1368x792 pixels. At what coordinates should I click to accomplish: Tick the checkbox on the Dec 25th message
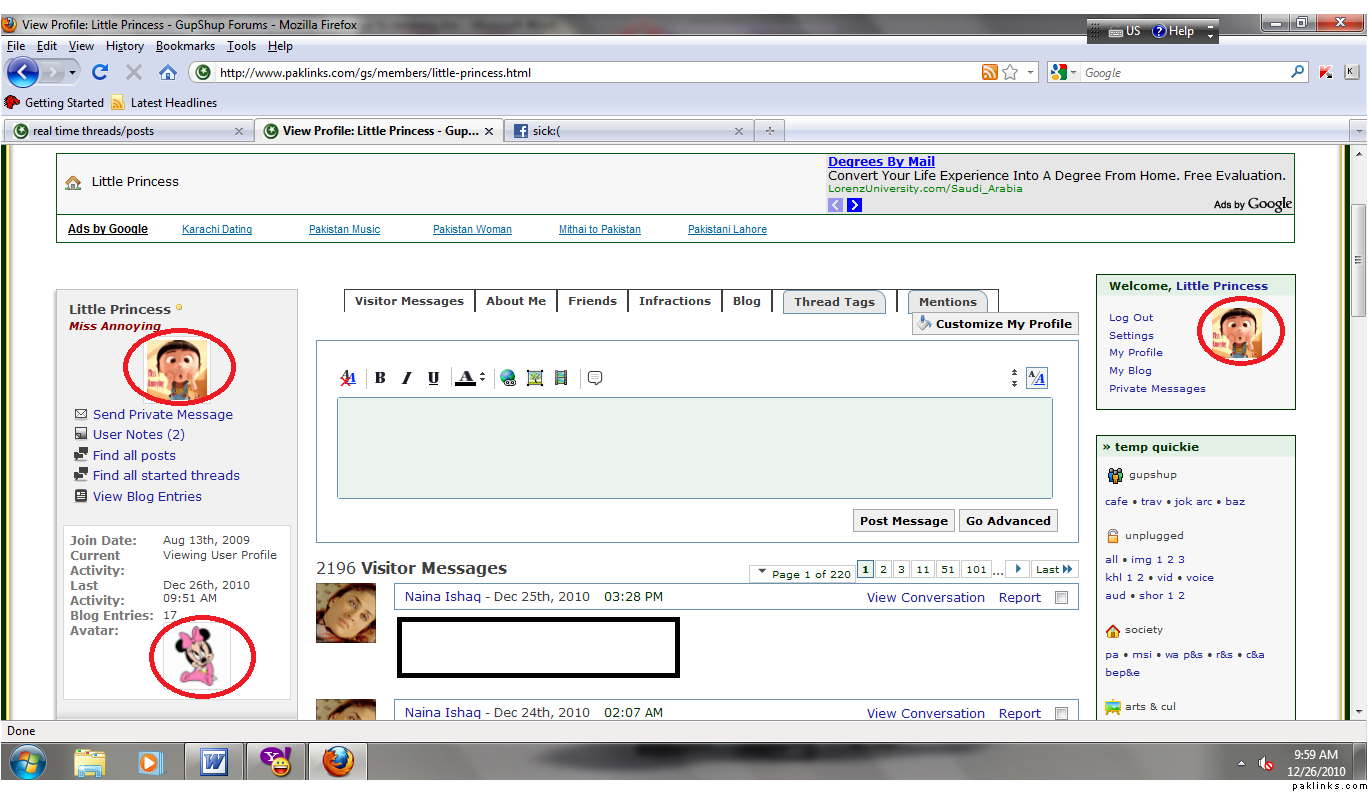click(x=1061, y=598)
